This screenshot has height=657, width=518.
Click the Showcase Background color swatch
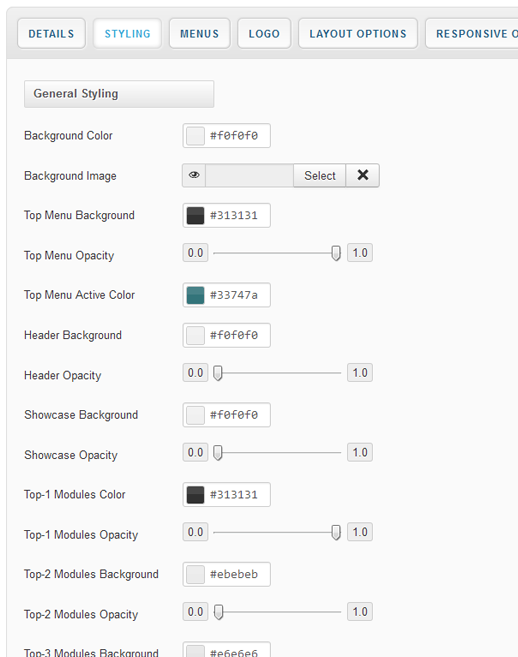195,415
